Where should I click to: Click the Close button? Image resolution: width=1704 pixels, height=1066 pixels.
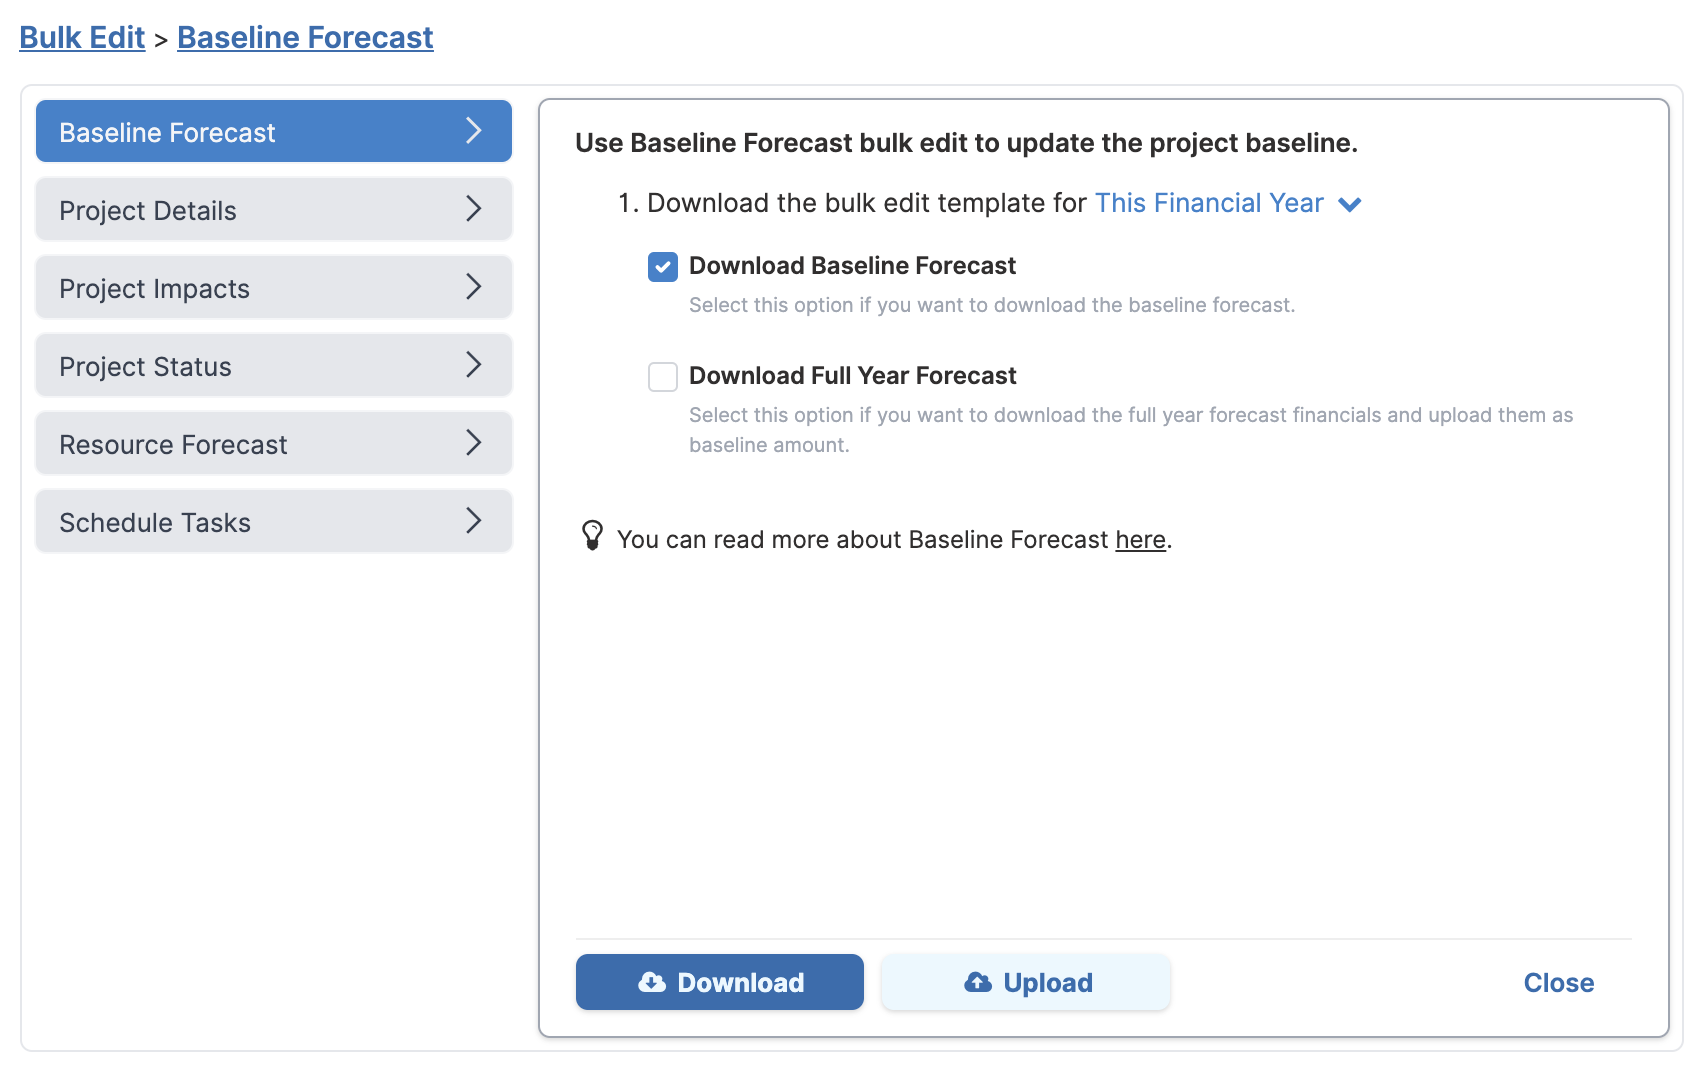pyautogui.click(x=1558, y=983)
